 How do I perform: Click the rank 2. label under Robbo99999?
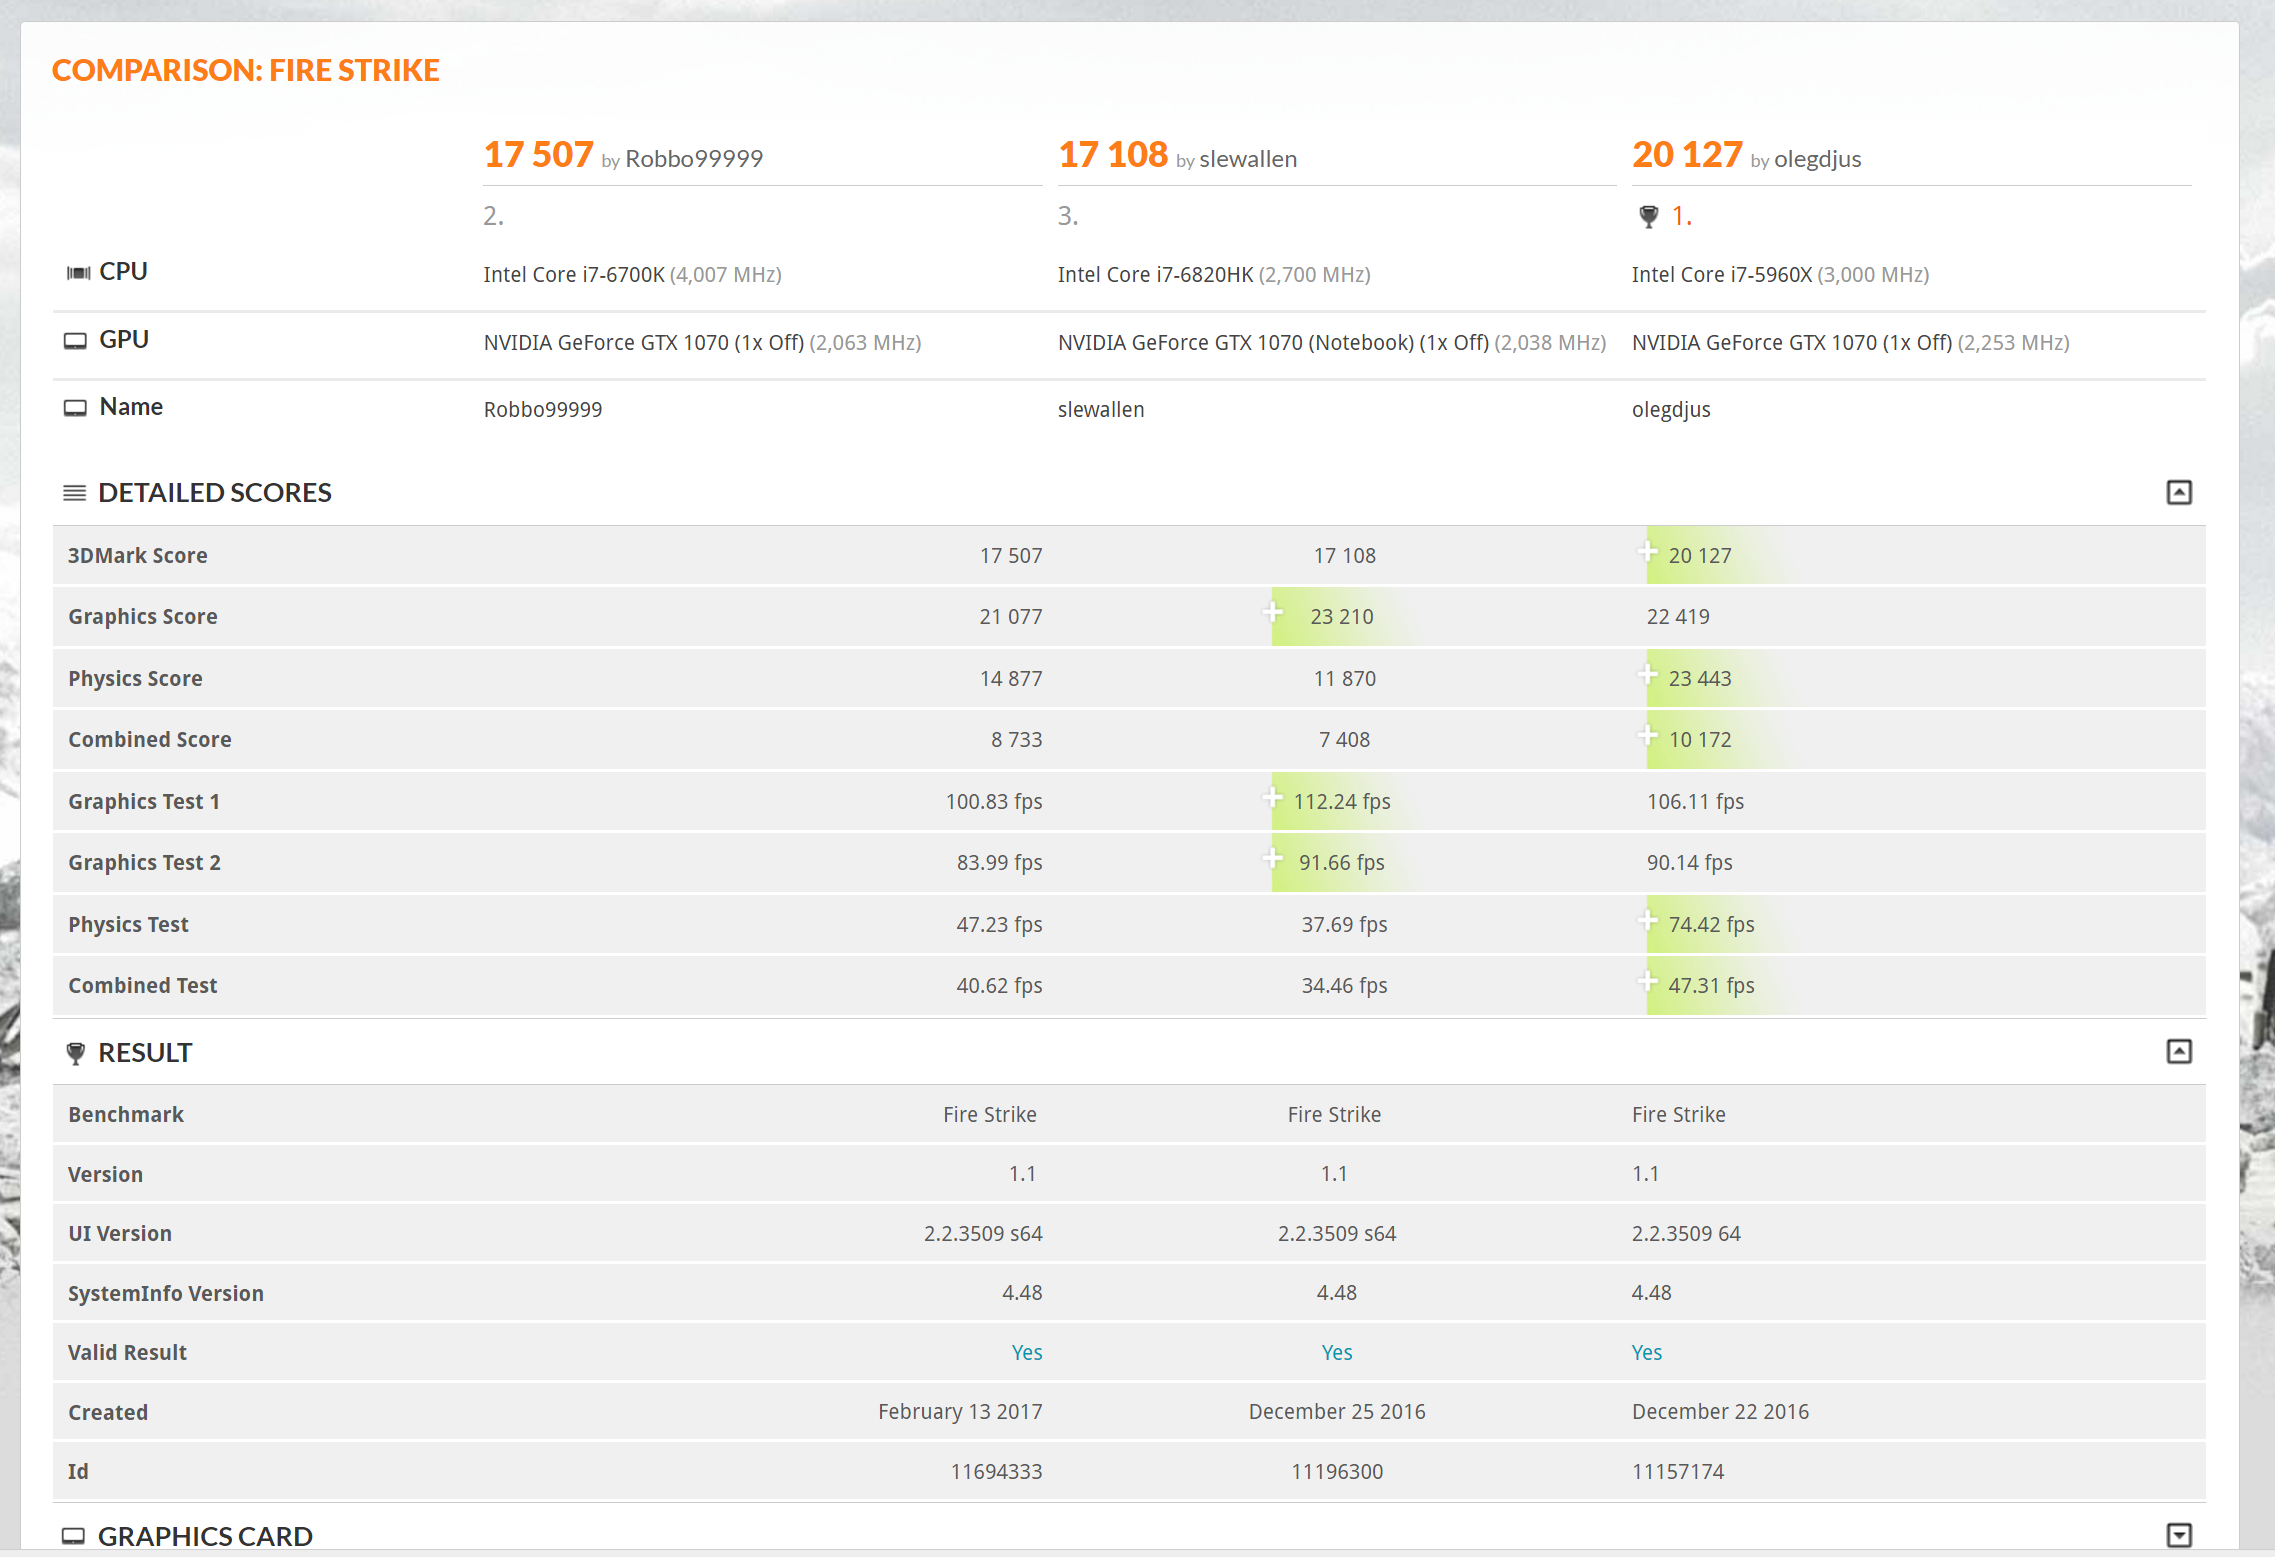coord(493,216)
